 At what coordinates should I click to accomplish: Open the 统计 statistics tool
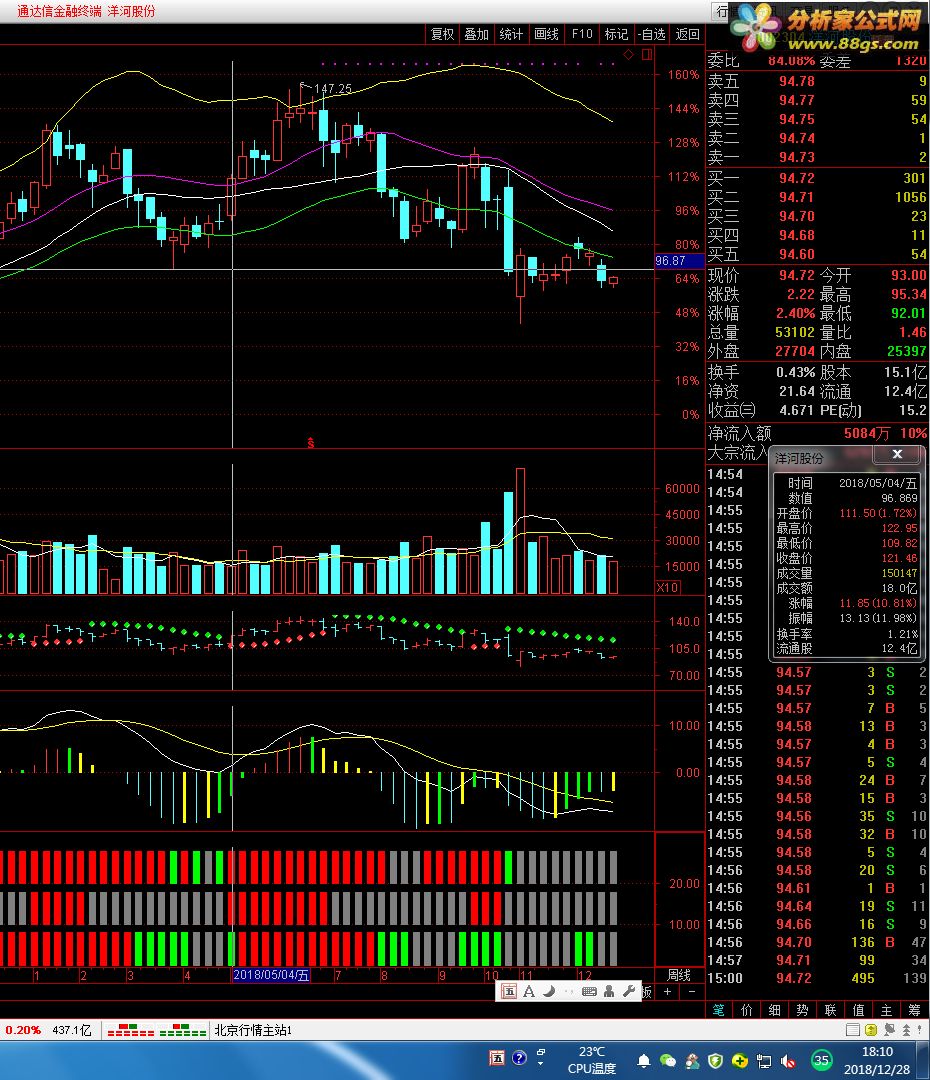point(511,34)
